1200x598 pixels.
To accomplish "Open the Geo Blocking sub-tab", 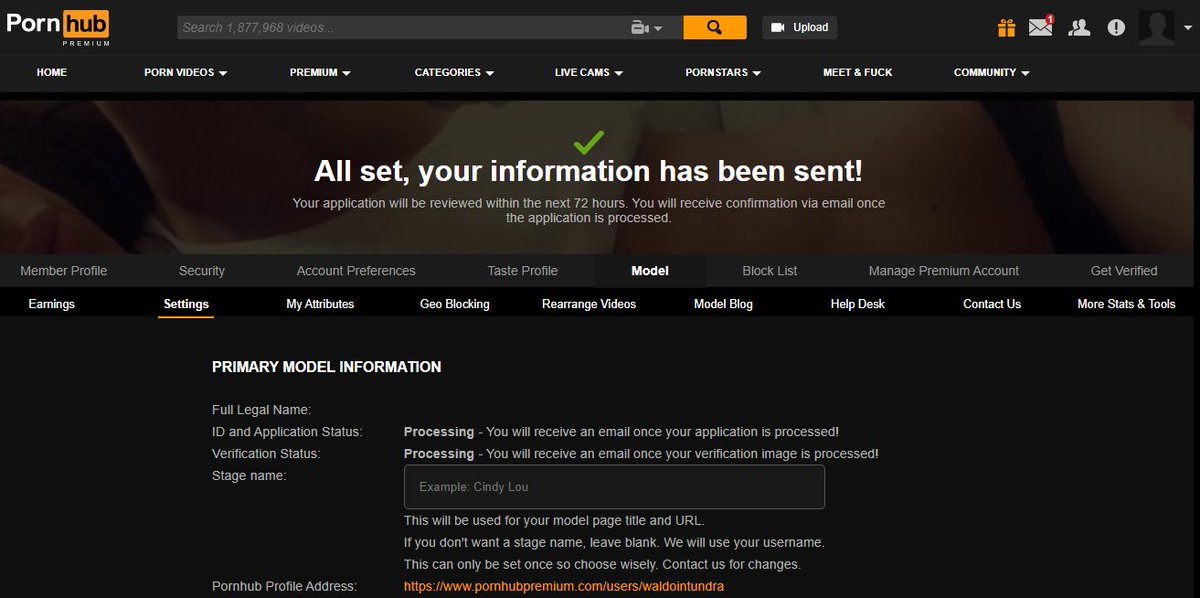I will (455, 304).
